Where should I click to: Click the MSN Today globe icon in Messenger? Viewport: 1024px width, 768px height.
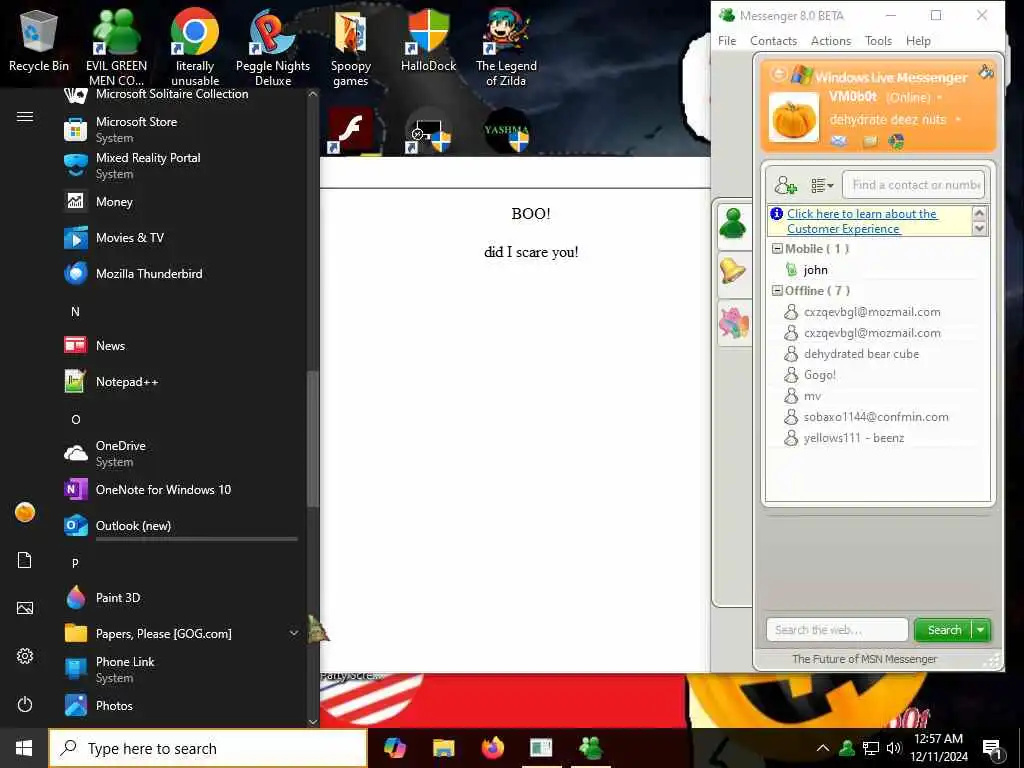pyautogui.click(x=896, y=141)
